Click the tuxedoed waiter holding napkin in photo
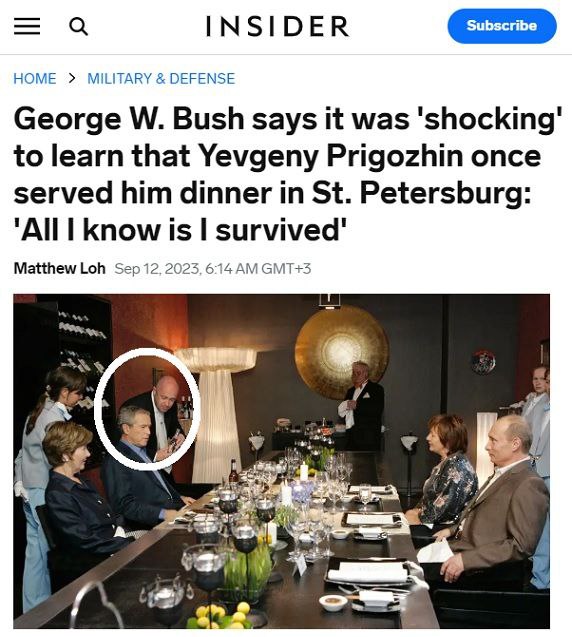572x637 pixels. (361, 406)
